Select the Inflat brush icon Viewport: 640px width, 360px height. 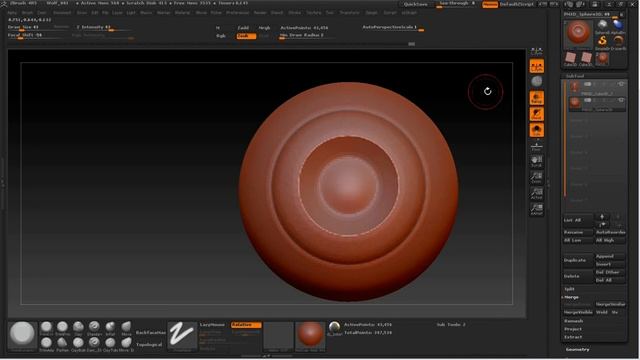110,327
